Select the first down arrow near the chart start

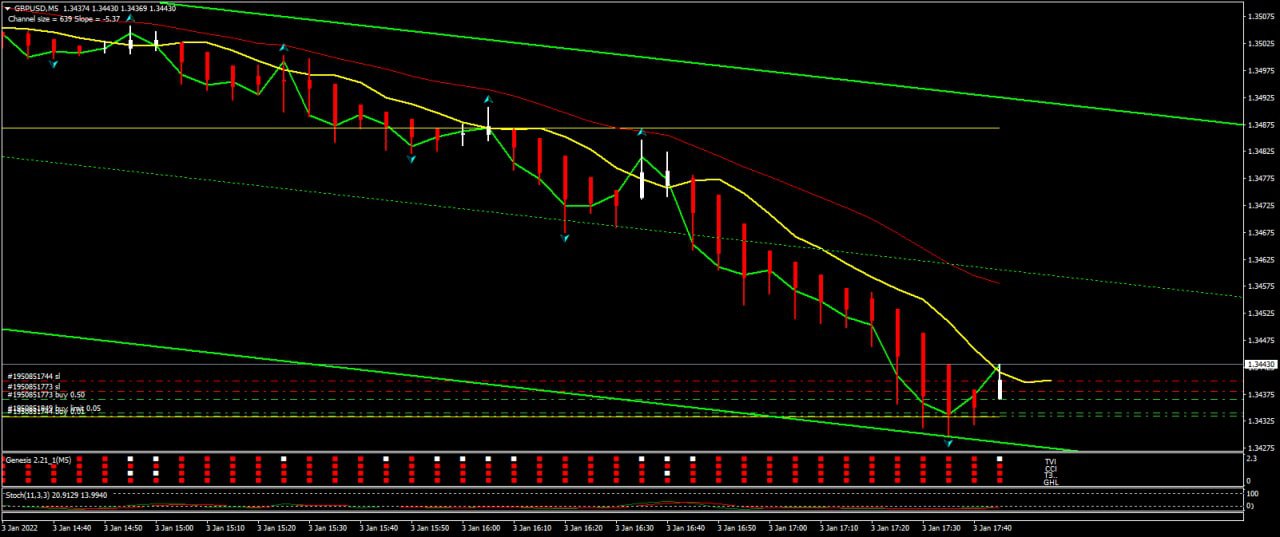click(53, 65)
